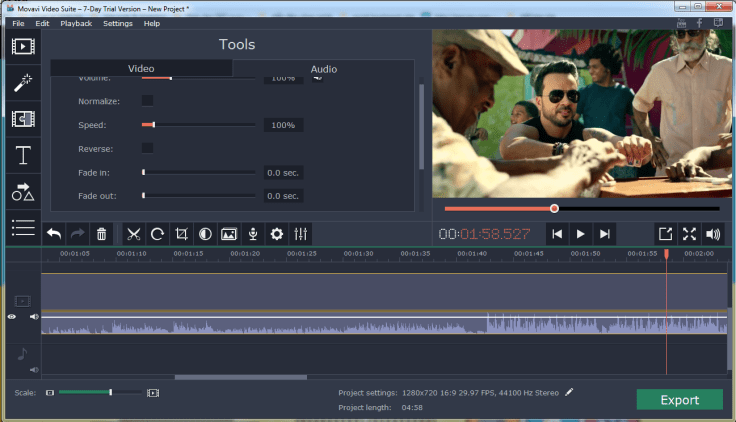Enable the Normalize checkbox

(147, 101)
